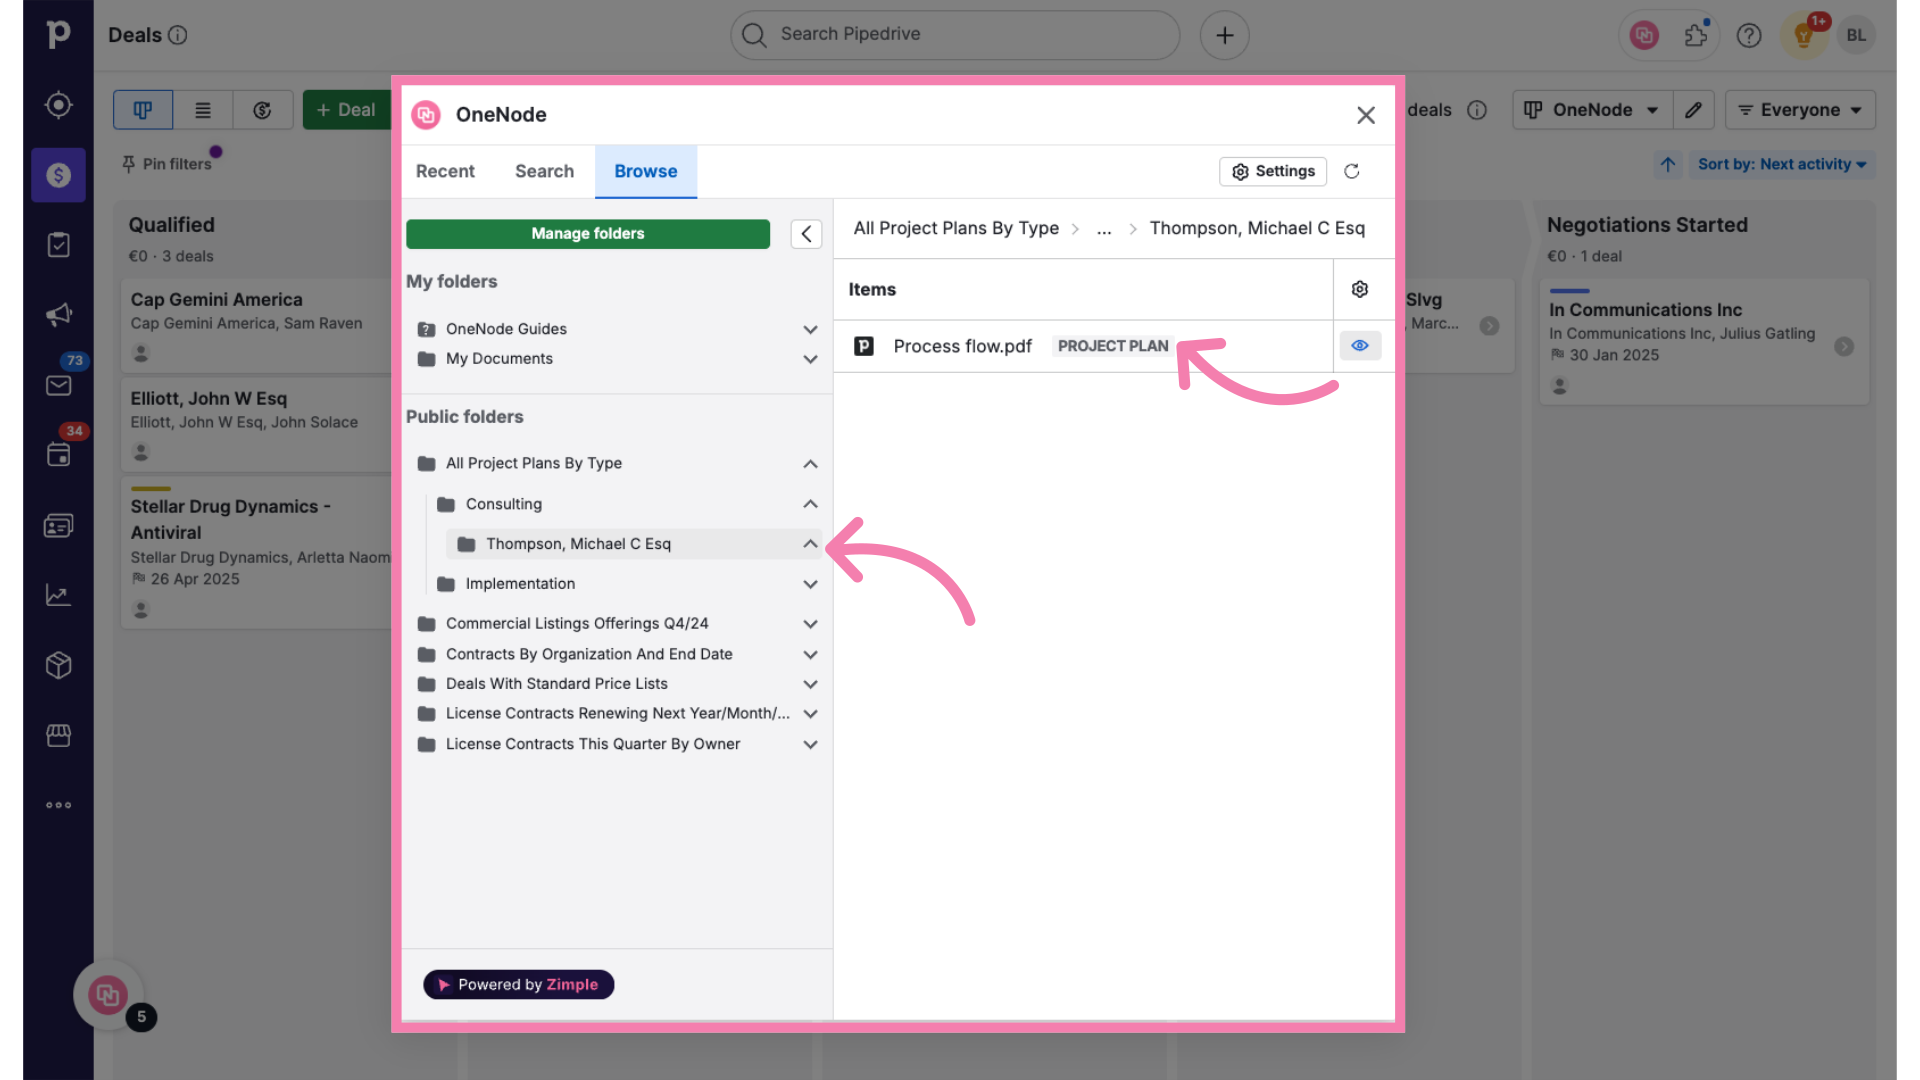Open Pipedrive logo home
Viewport: 1920px width, 1080px height.
[x=58, y=34]
